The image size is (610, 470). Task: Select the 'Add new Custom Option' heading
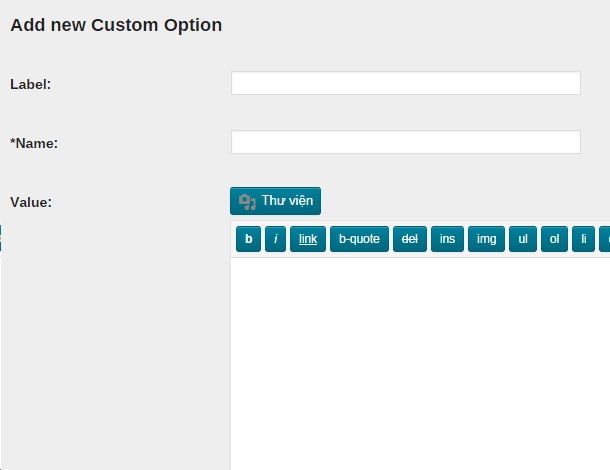[116, 25]
